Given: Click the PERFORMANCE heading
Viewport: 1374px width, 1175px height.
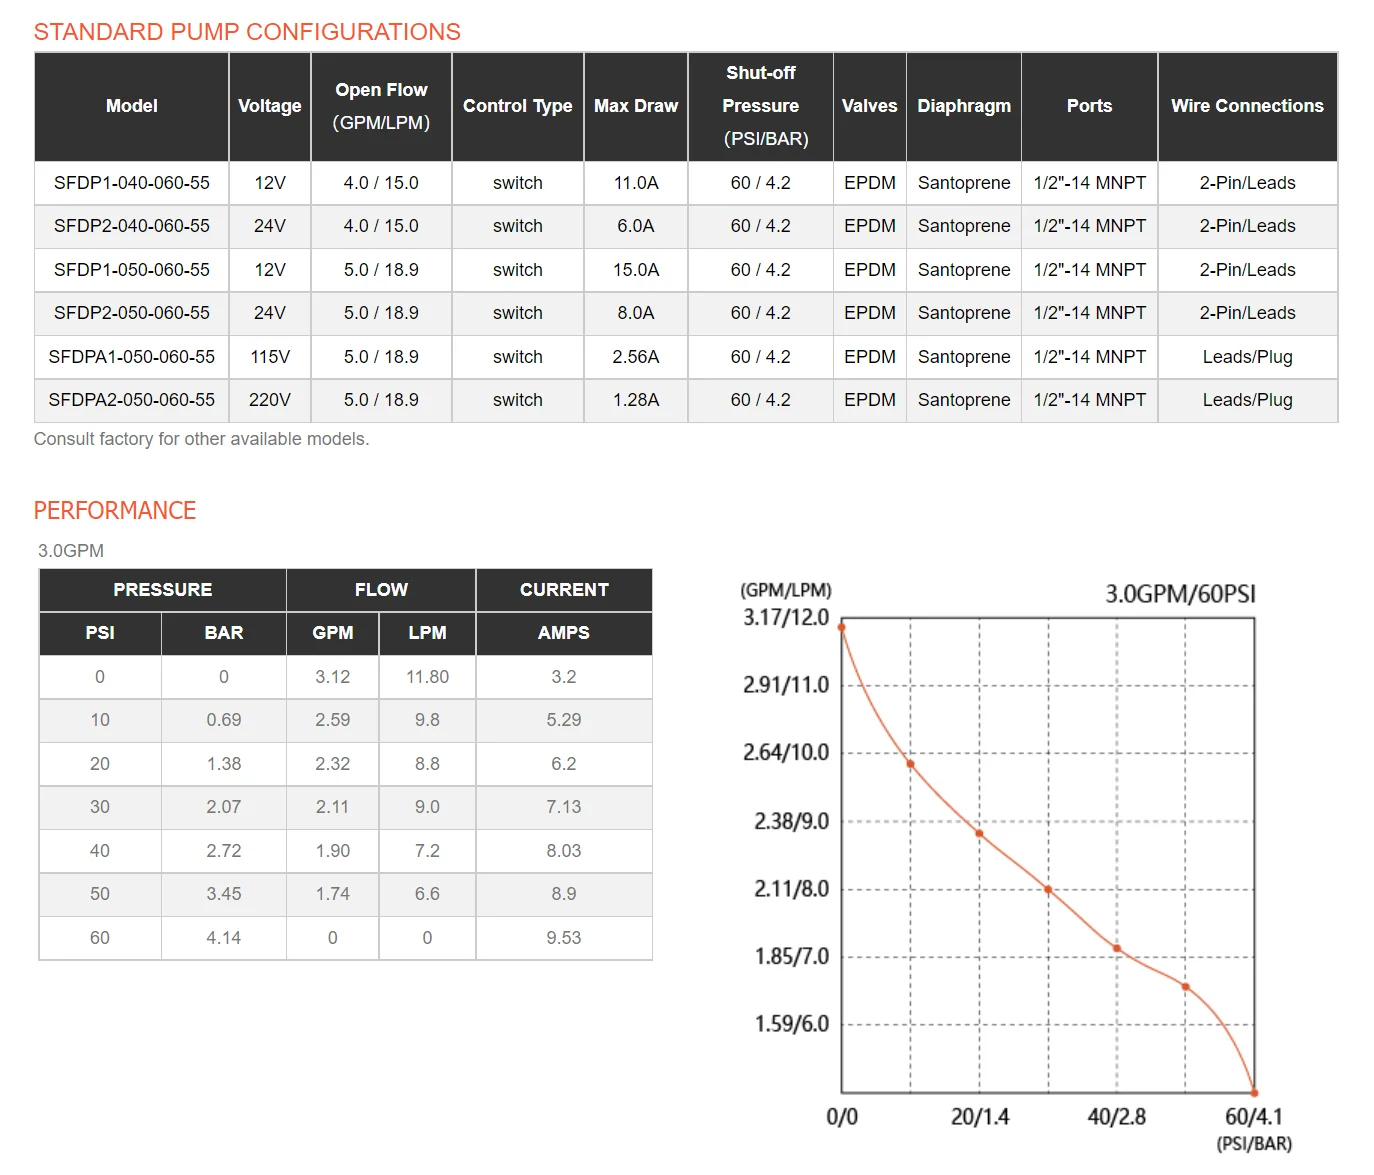Looking at the screenshot, I should click(115, 511).
